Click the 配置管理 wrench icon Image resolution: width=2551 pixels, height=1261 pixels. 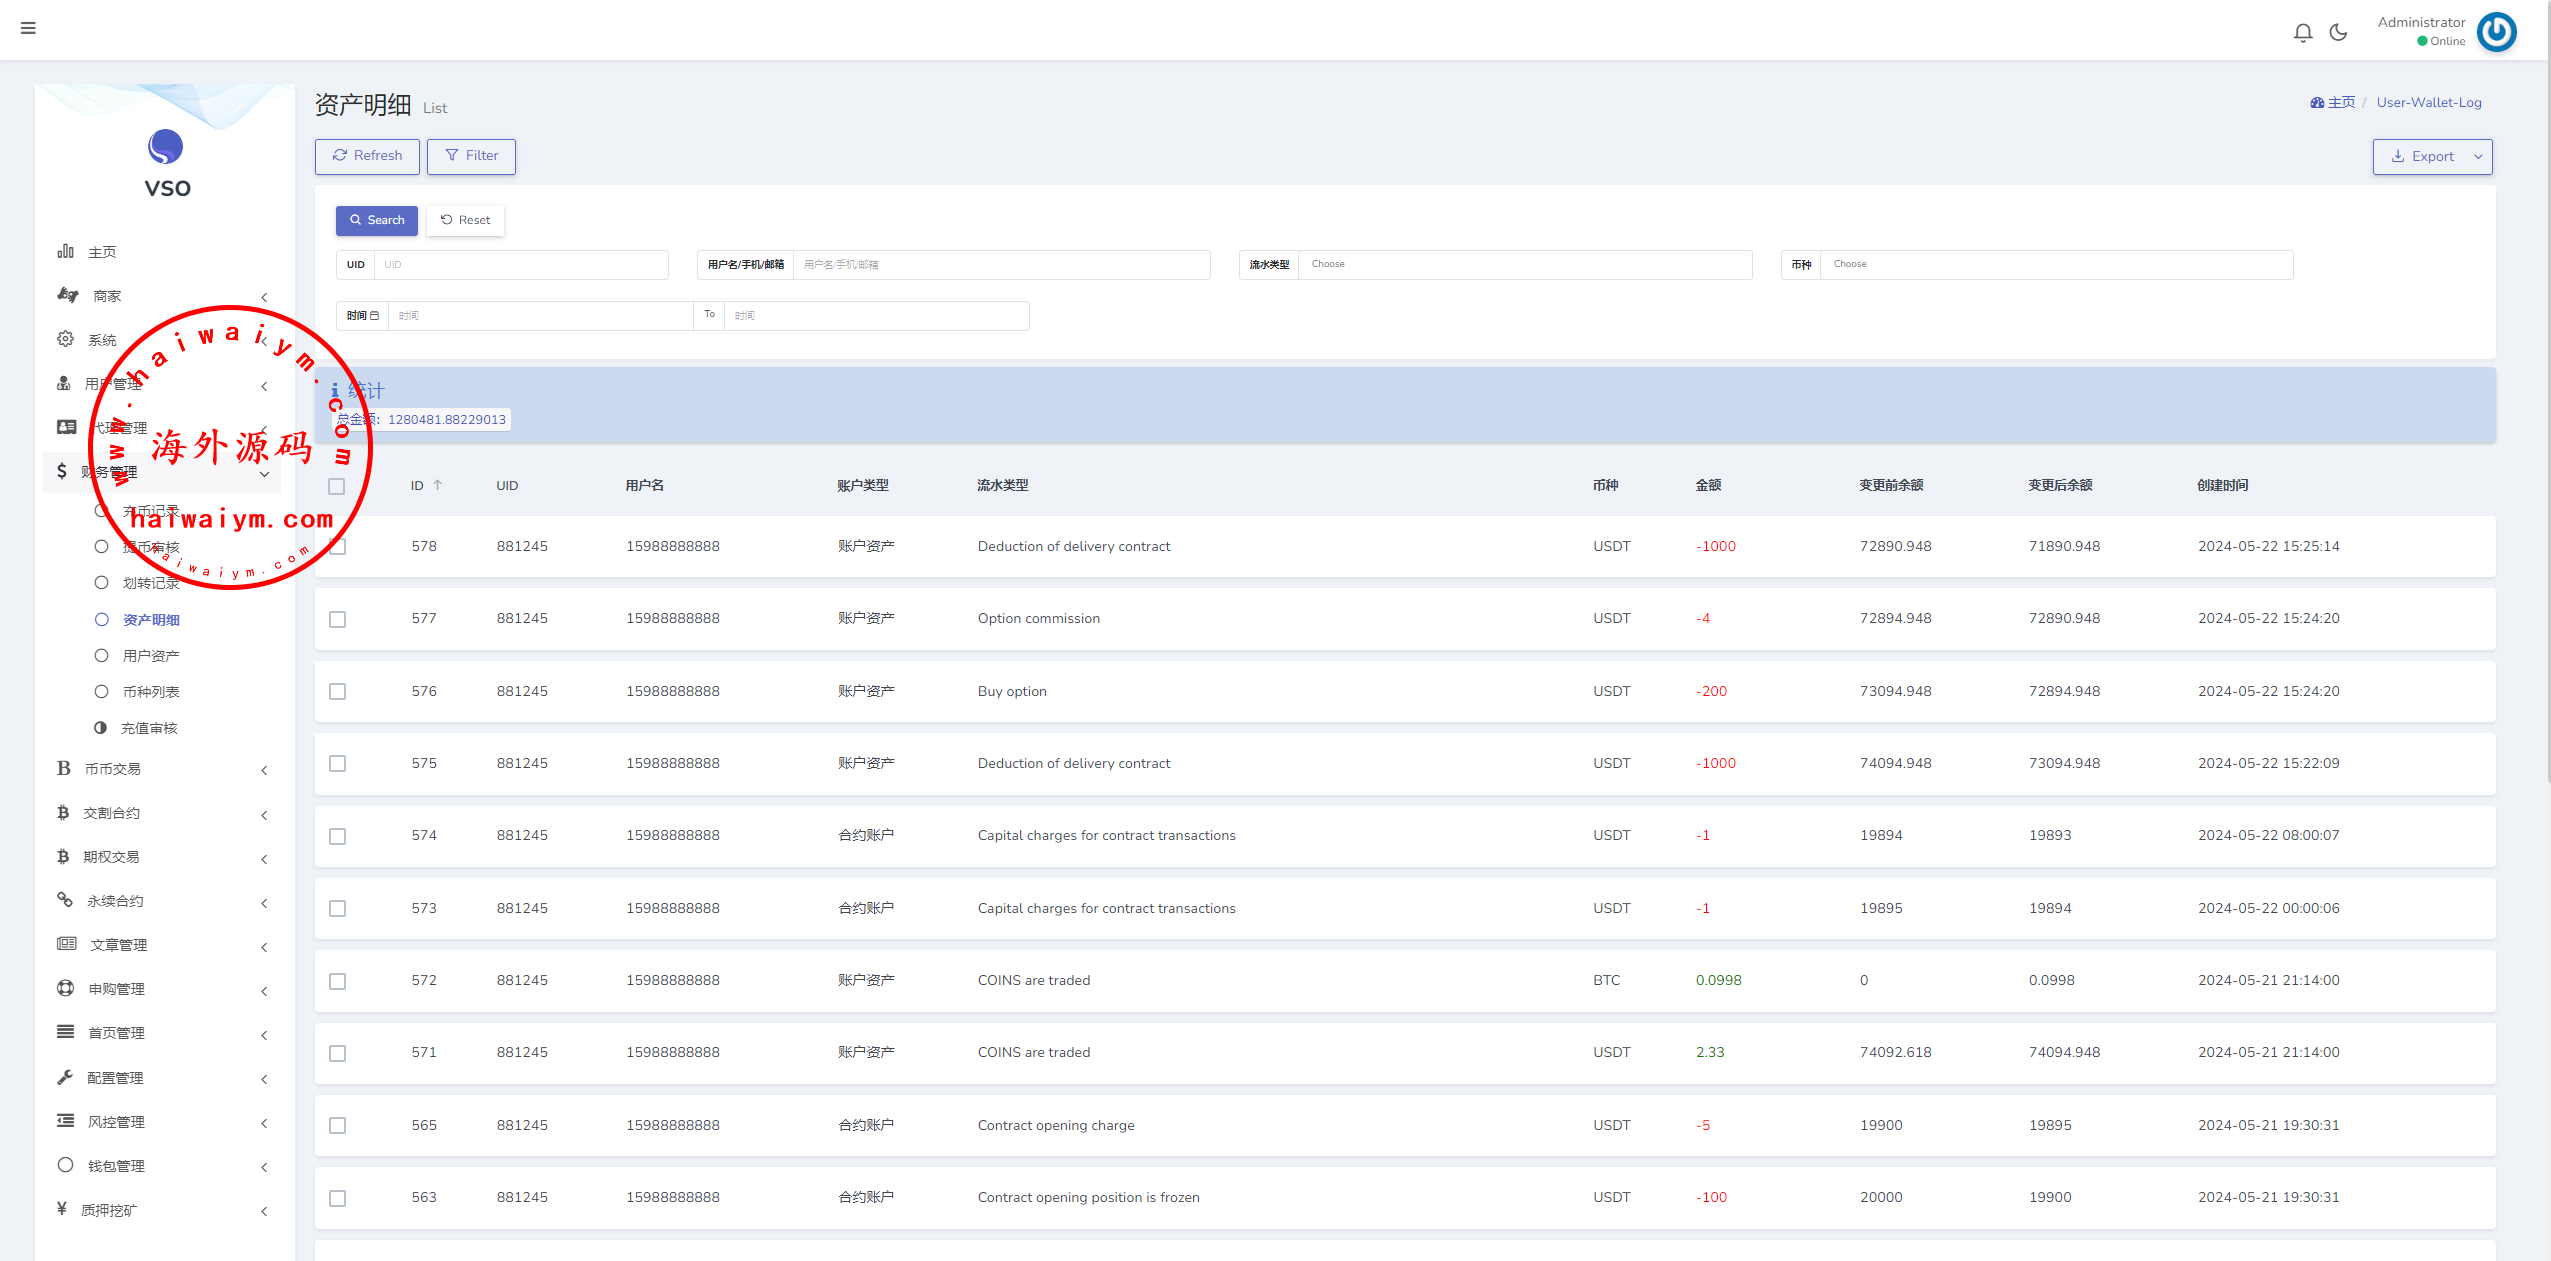(x=66, y=1077)
